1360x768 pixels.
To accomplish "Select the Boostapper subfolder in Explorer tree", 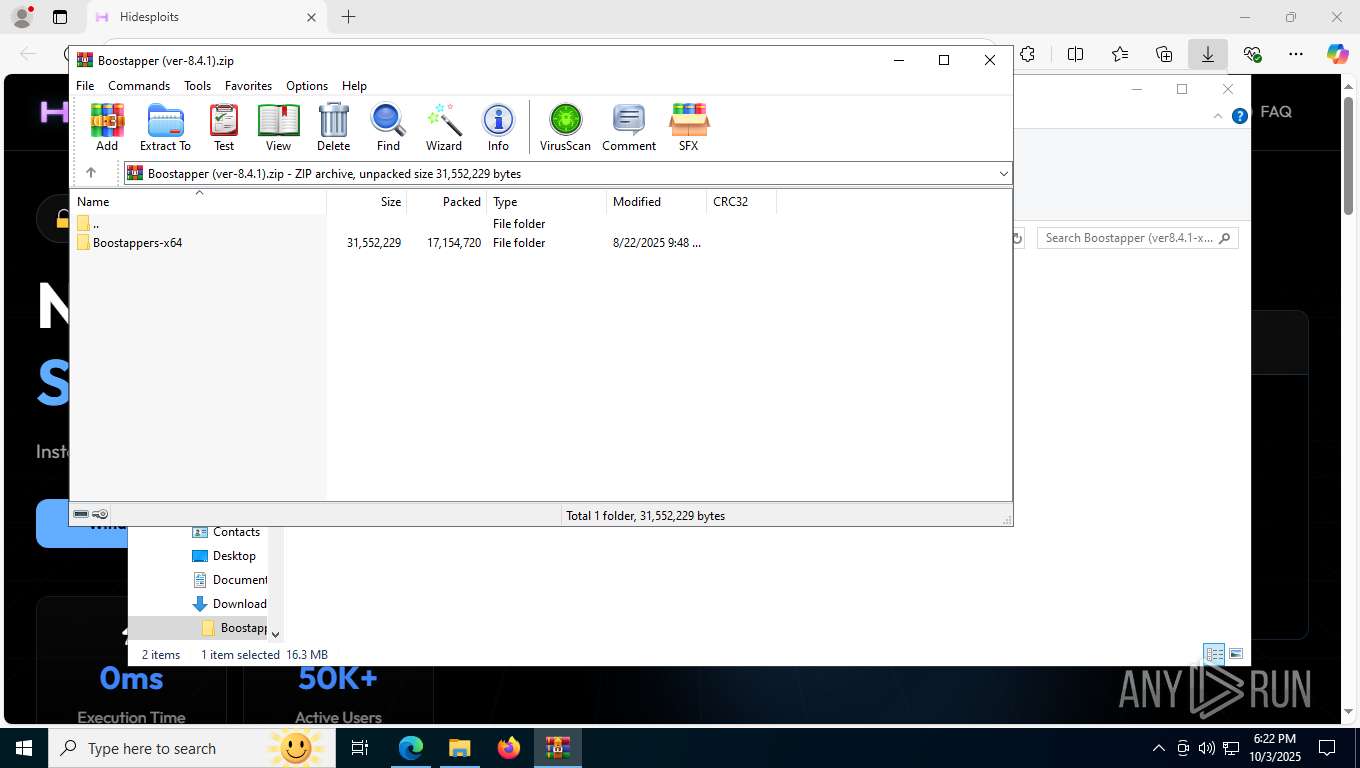I will 235,628.
